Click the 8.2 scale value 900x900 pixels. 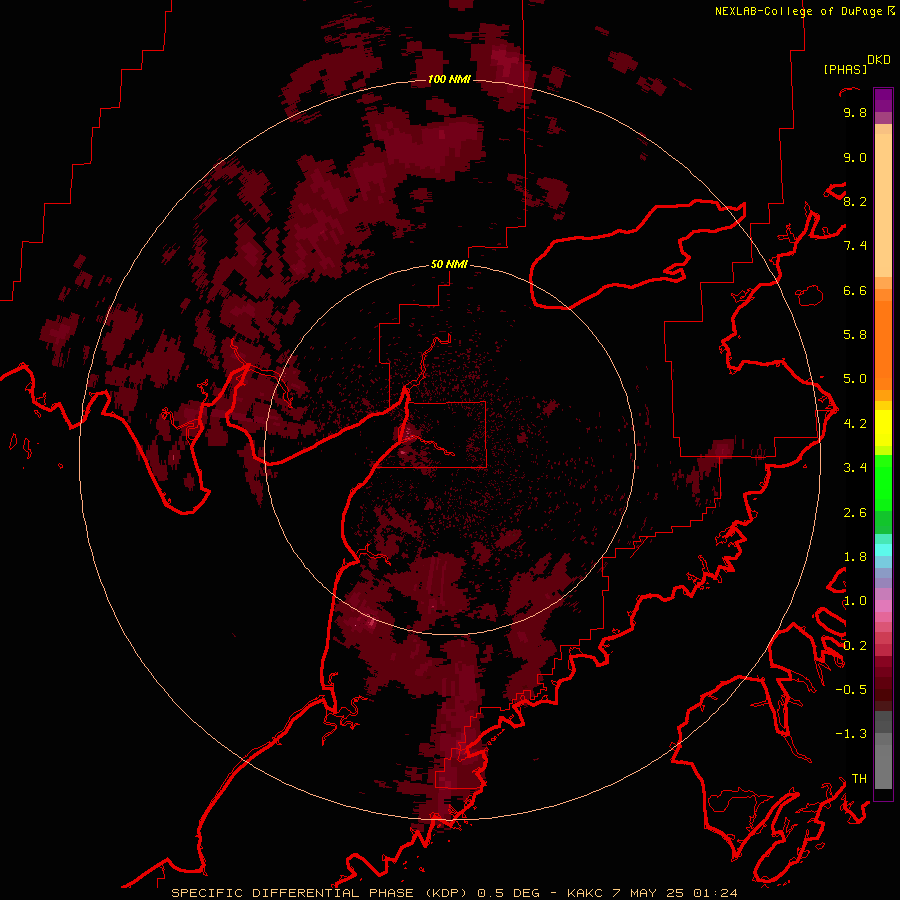point(855,201)
